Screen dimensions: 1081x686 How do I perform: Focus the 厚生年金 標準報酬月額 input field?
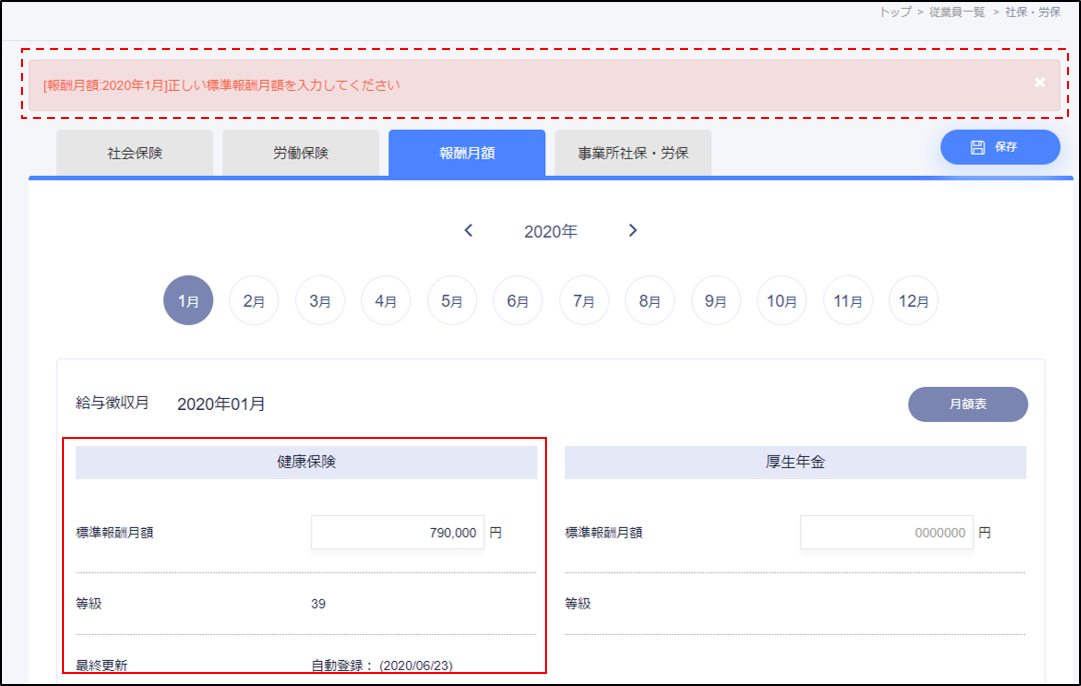(x=886, y=533)
